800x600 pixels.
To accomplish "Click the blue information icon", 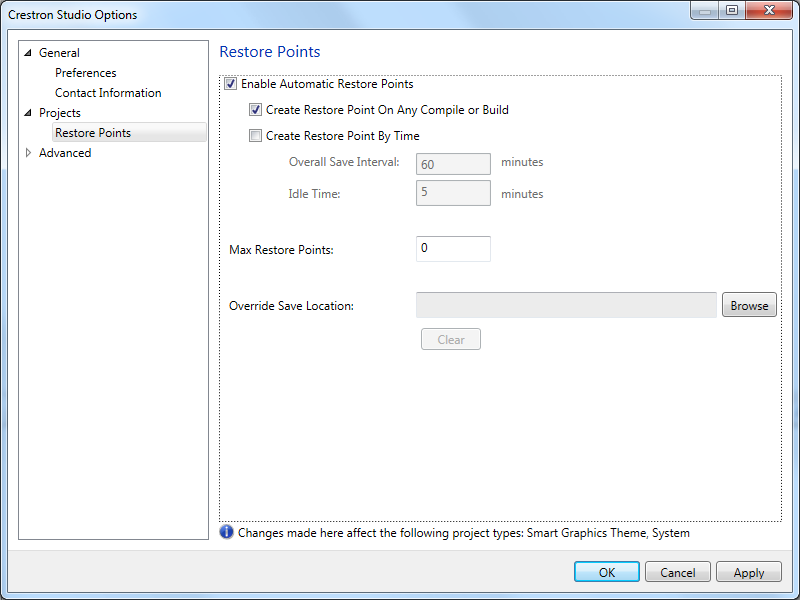I will point(227,533).
